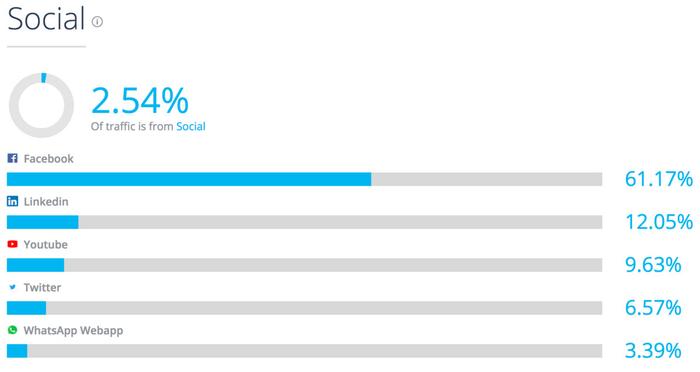Select the Twitter label
The width and height of the screenshot is (700, 372).
click(x=42, y=288)
